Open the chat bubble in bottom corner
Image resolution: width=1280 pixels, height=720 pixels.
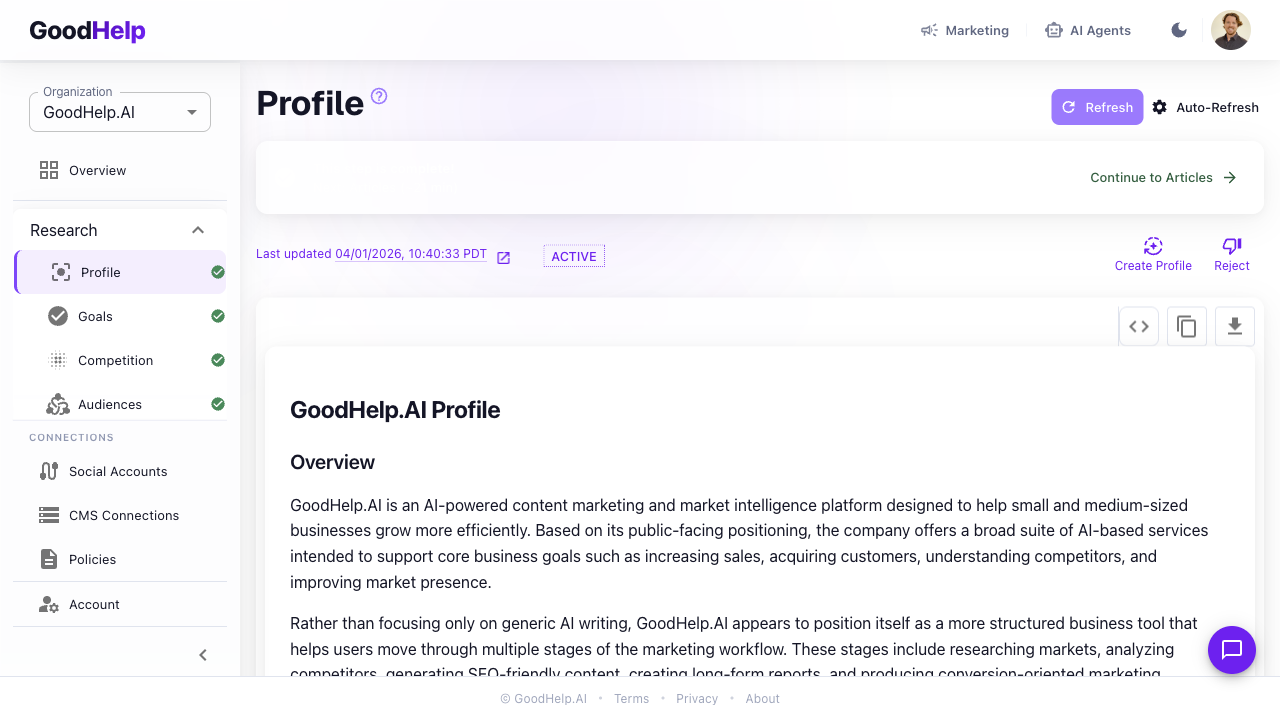[1231, 650]
